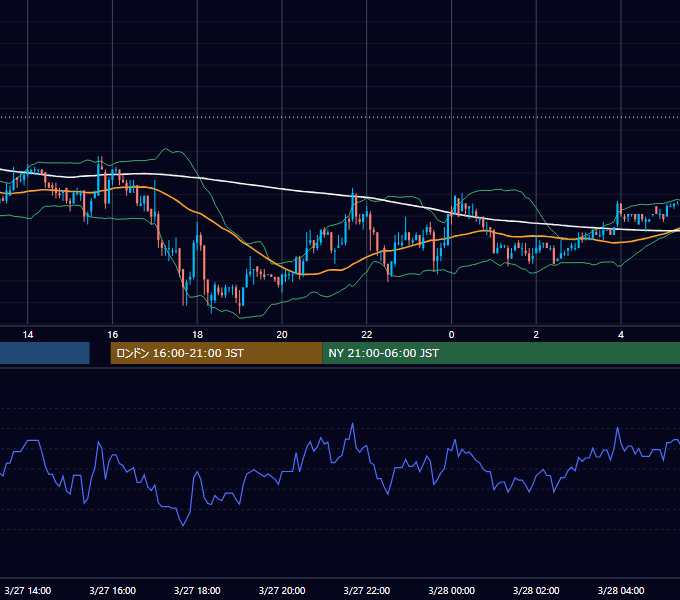Click the blue session bar before London
Screen dimensions: 680x600
[x=45, y=353]
